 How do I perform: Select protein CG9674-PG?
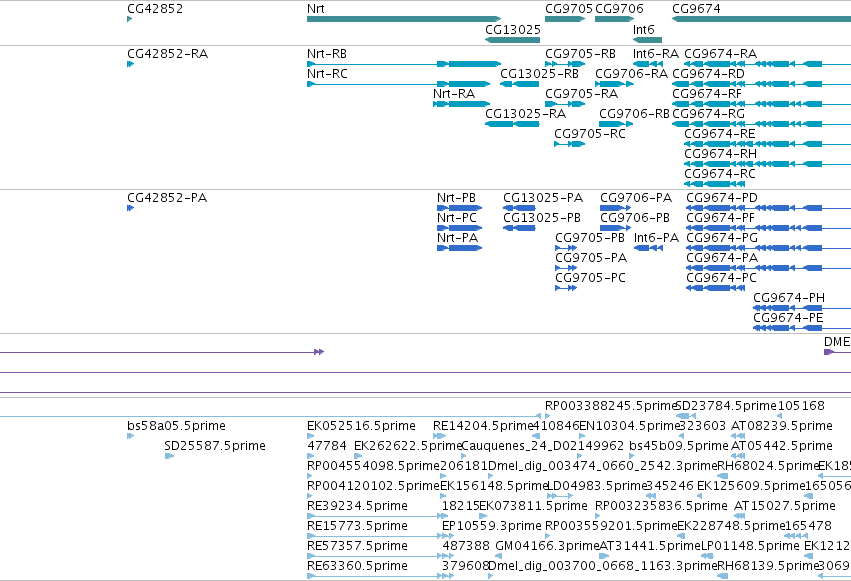click(769, 248)
